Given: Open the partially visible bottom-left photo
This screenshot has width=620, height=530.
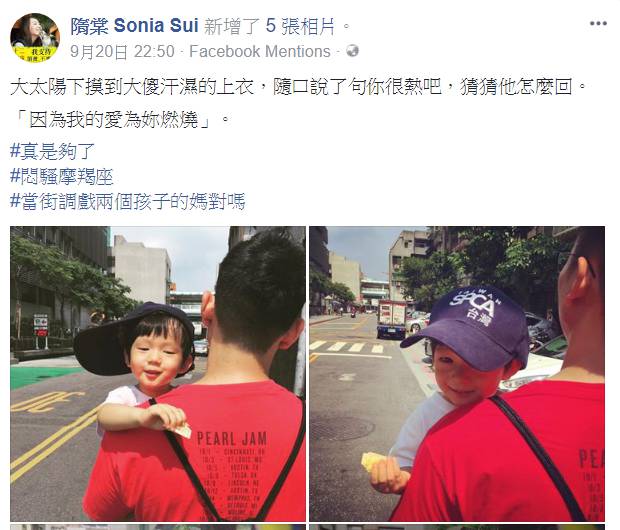Looking at the screenshot, I should point(158,527).
